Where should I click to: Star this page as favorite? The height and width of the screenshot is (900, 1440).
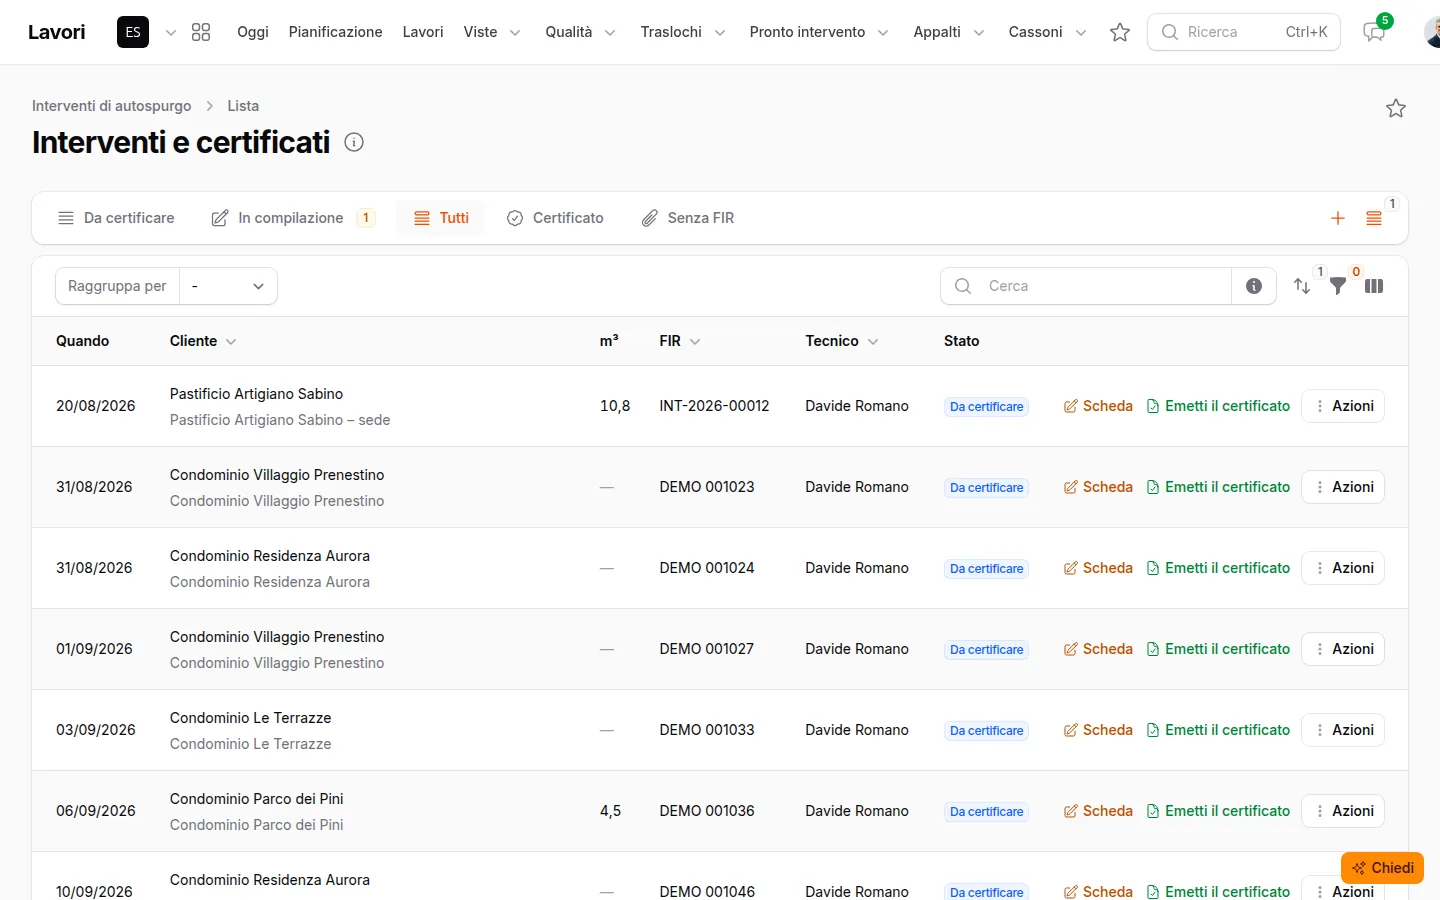pyautogui.click(x=1396, y=108)
